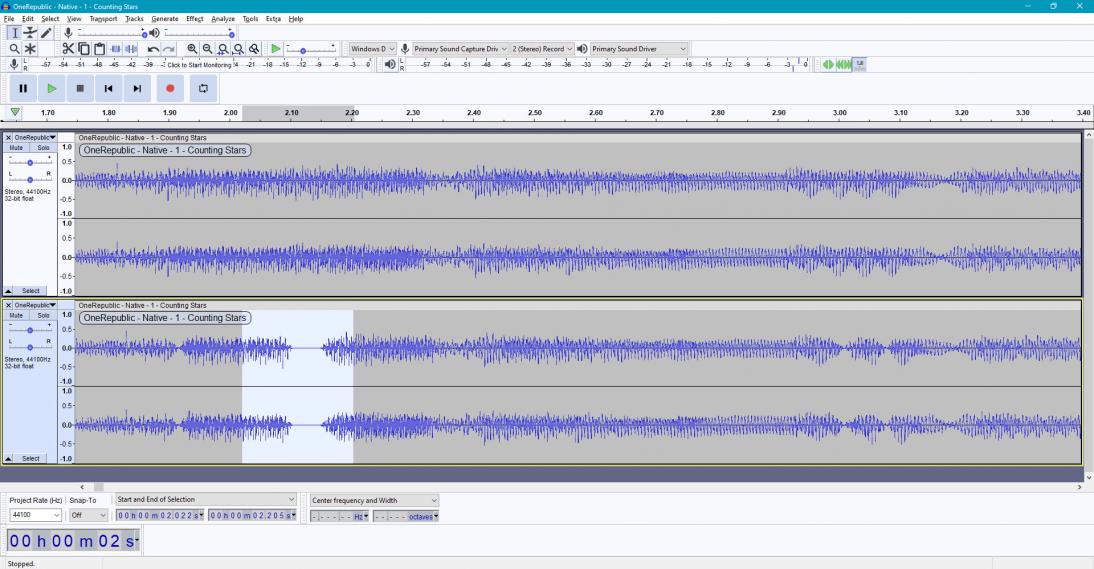The image size is (1094, 569).
Task: Select the Envelope tool
Action: pos(31,33)
